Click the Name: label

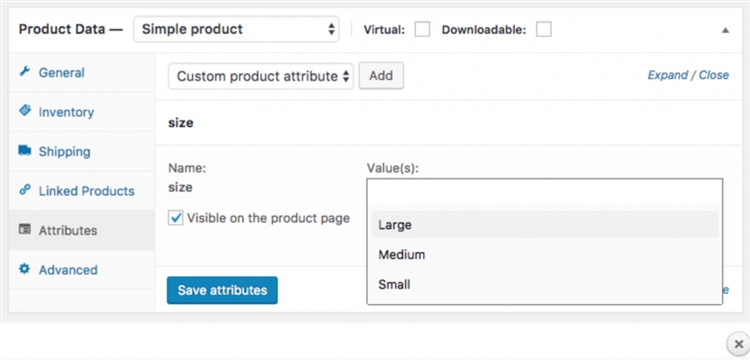point(187,168)
